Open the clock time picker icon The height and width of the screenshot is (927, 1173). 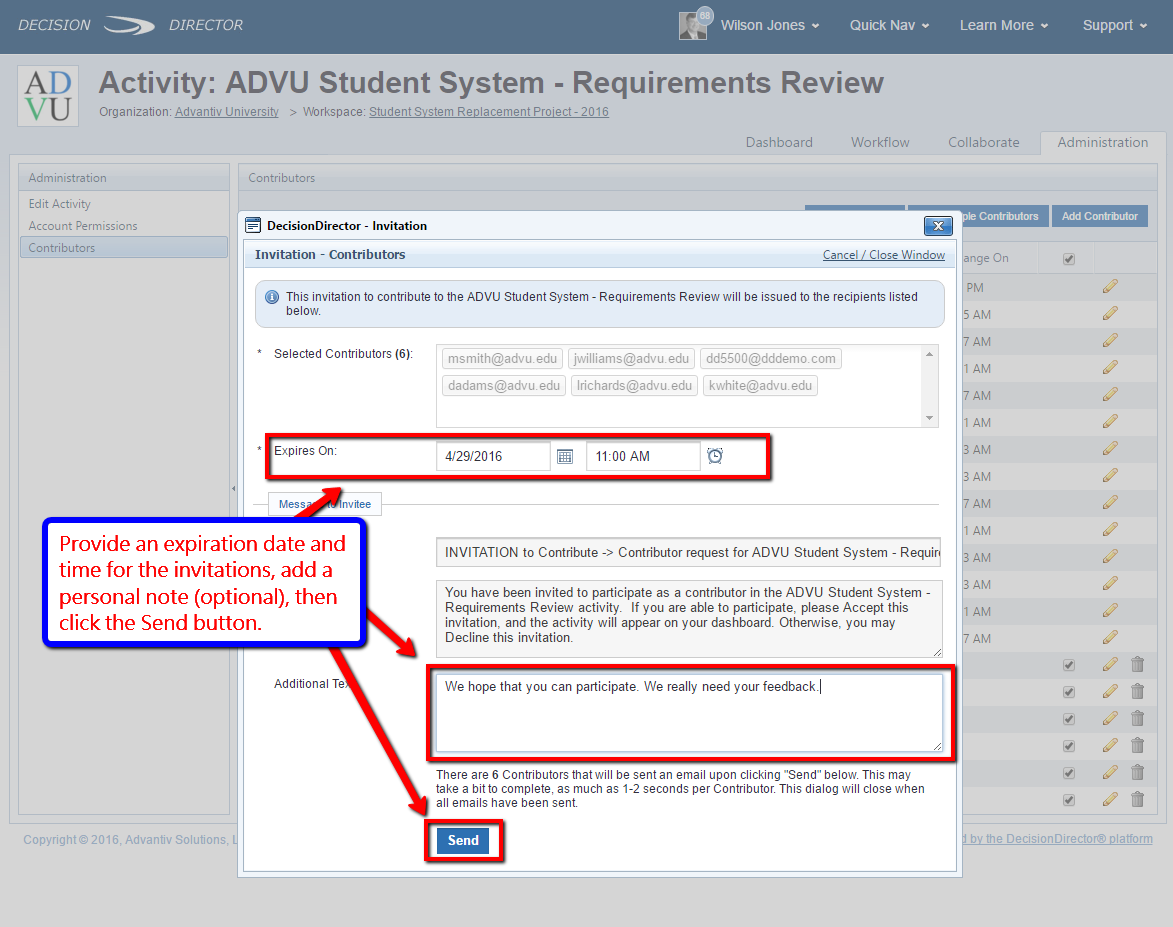click(715, 456)
